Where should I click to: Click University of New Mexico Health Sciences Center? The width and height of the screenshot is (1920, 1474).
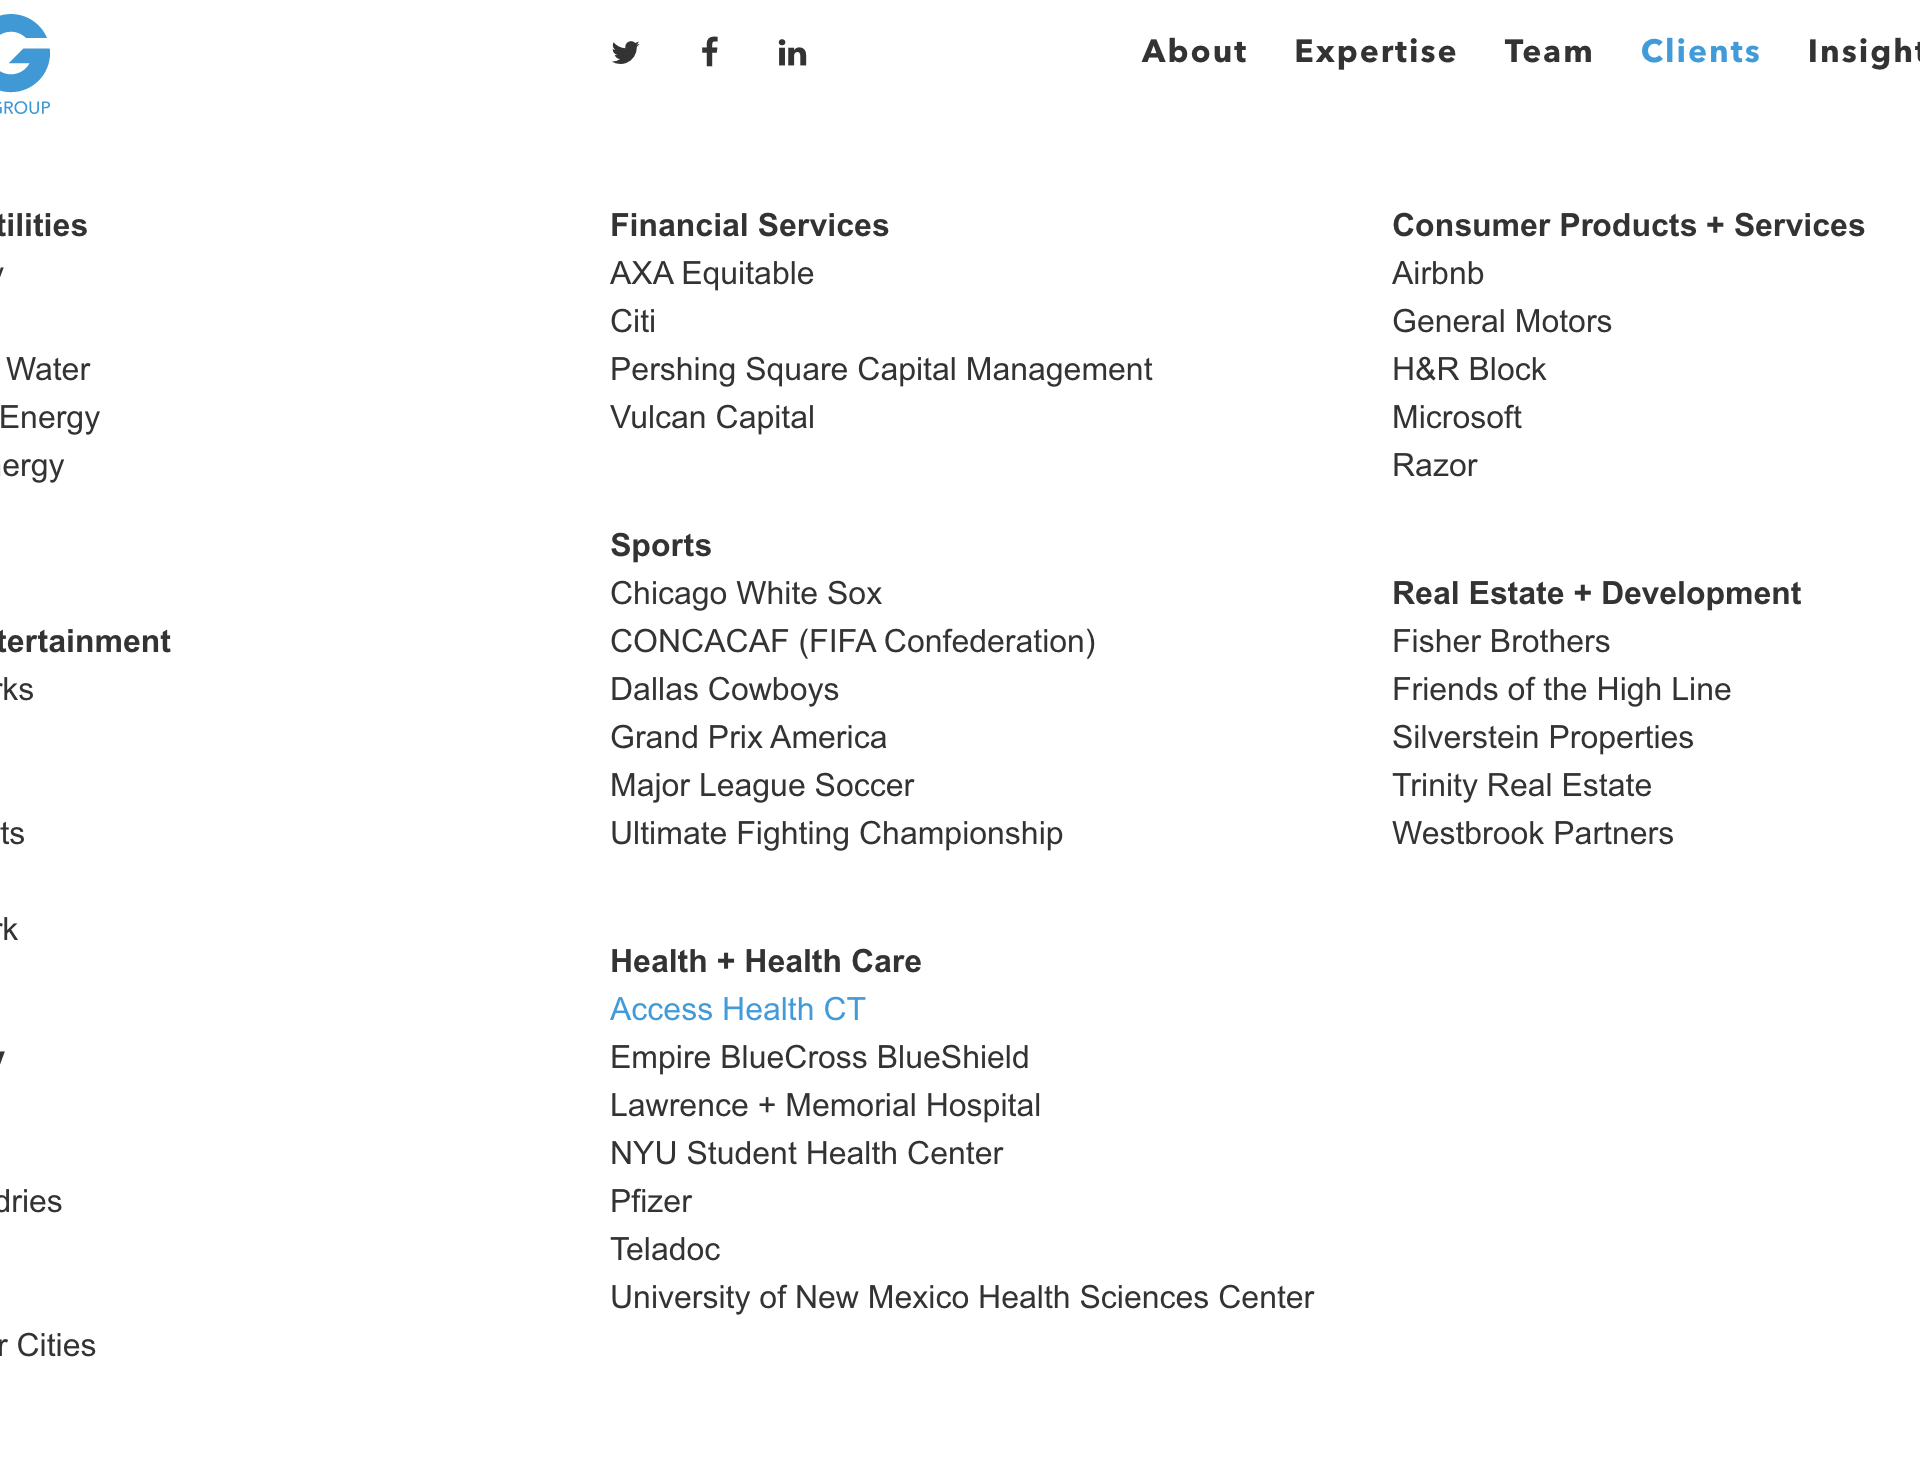tap(961, 1297)
